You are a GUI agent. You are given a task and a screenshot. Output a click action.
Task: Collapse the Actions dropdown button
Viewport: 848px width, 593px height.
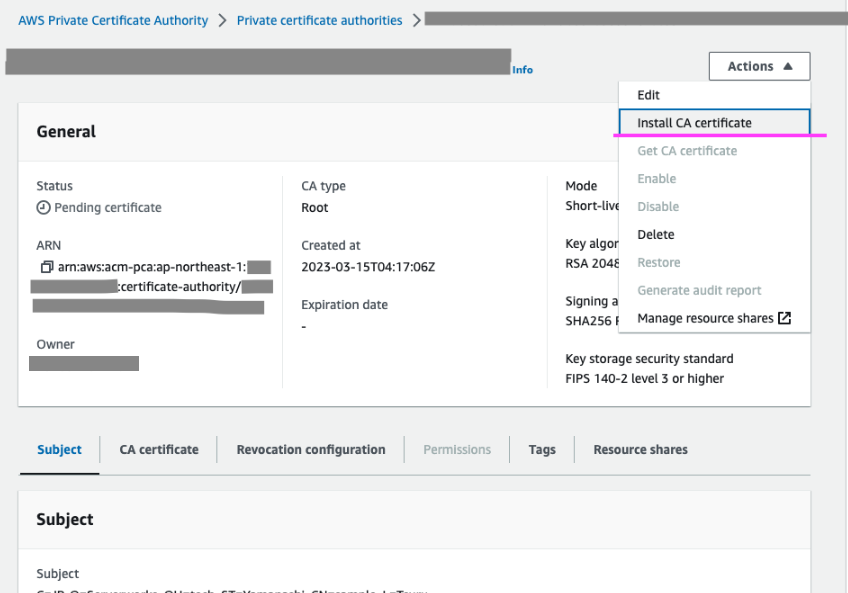click(759, 67)
